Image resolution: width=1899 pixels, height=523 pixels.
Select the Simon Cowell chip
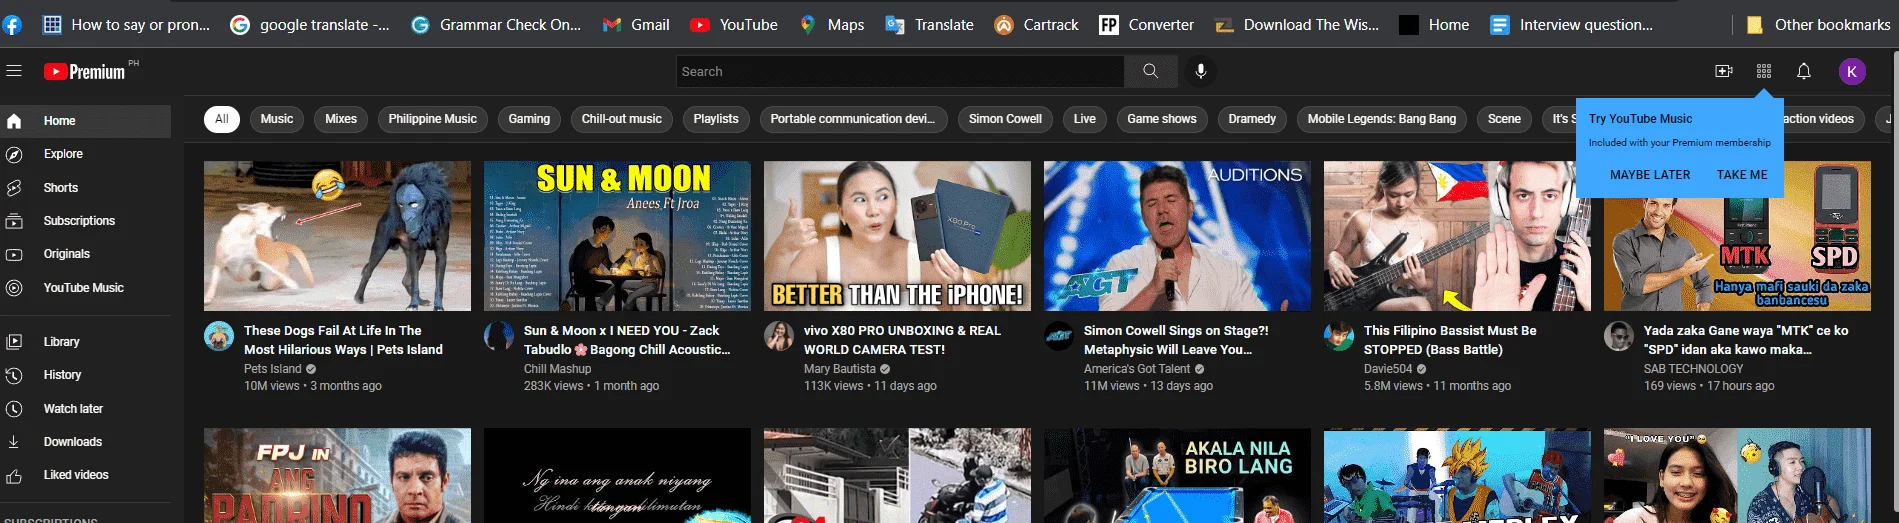click(1005, 119)
